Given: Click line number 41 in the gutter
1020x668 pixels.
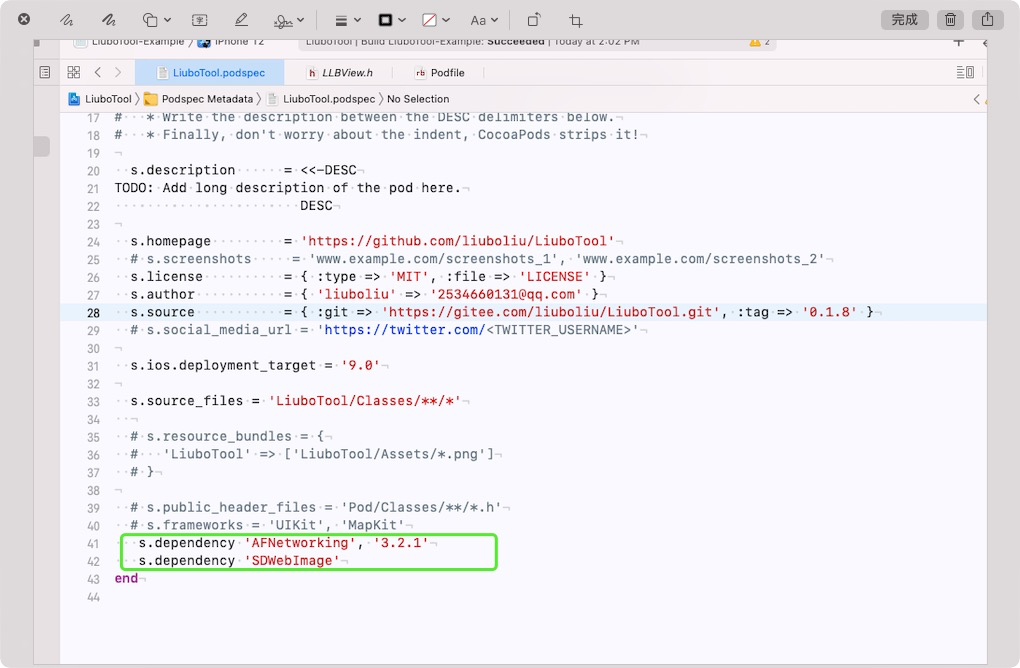Looking at the screenshot, I should [93, 544].
